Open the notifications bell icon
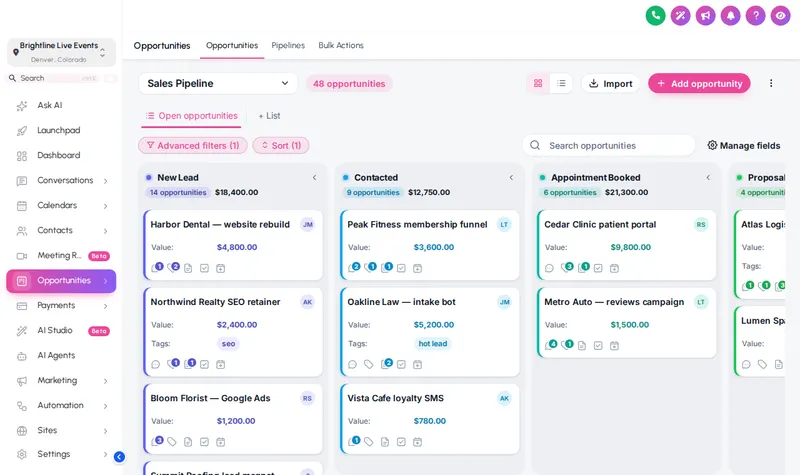The width and height of the screenshot is (800, 475). point(730,16)
